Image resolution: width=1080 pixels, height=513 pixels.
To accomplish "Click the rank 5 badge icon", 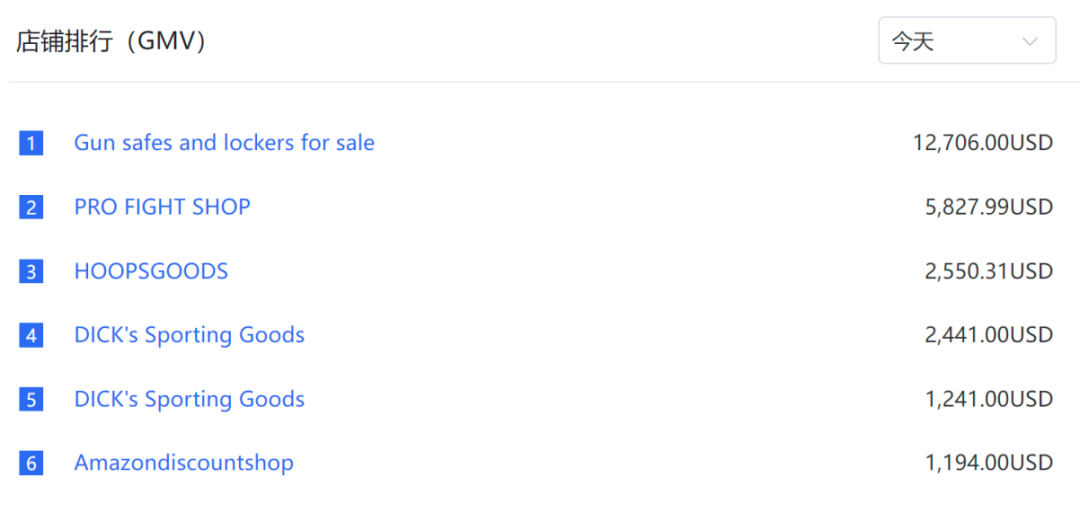I will click(x=31, y=399).
